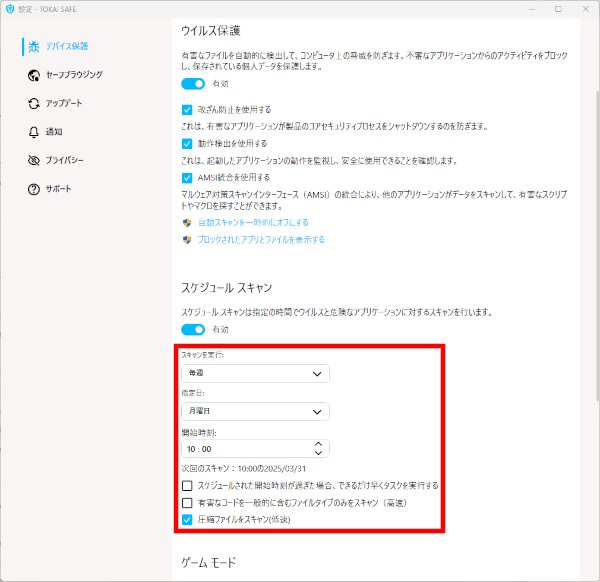Minimize the TOKAI SAFE settings window
600x582 pixels.
[532, 9]
